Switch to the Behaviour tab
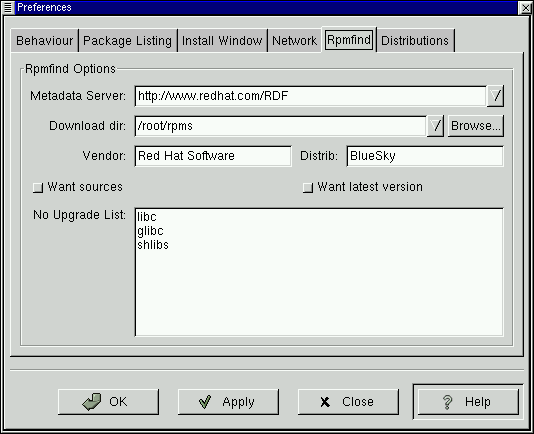534x434 pixels. (x=45, y=41)
